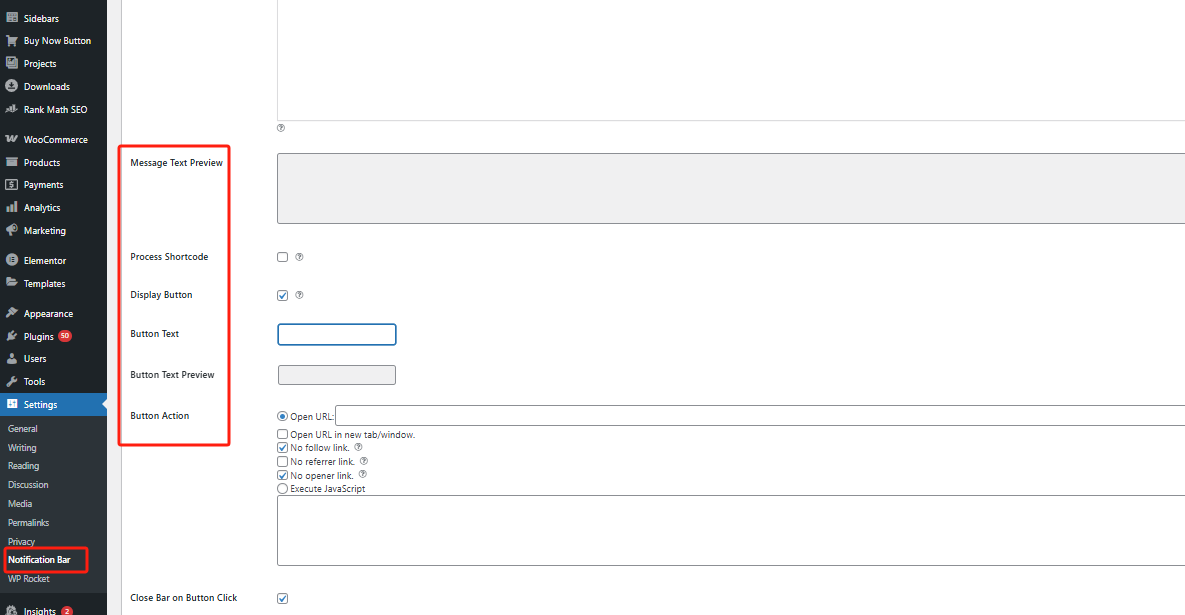The height and width of the screenshot is (615, 1185).
Task: Click the Settings menu icon
Action: pos(12,404)
